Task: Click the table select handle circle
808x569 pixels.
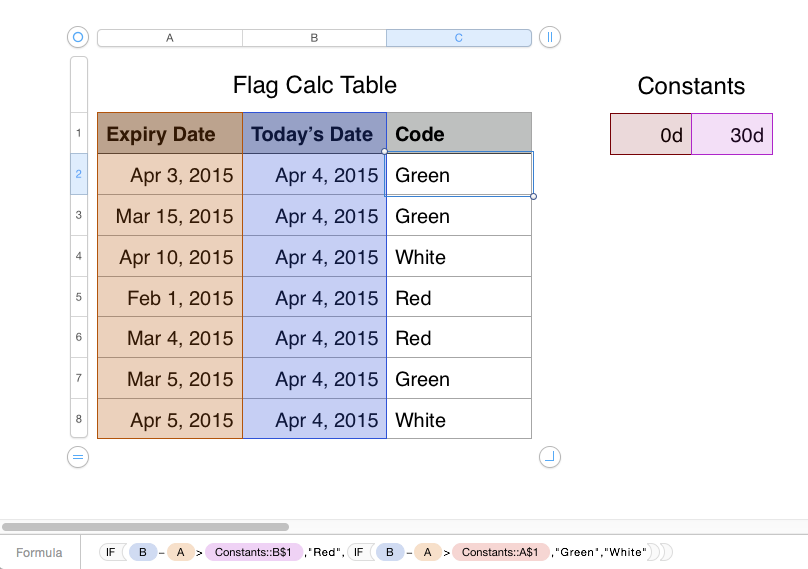Action: (78, 38)
